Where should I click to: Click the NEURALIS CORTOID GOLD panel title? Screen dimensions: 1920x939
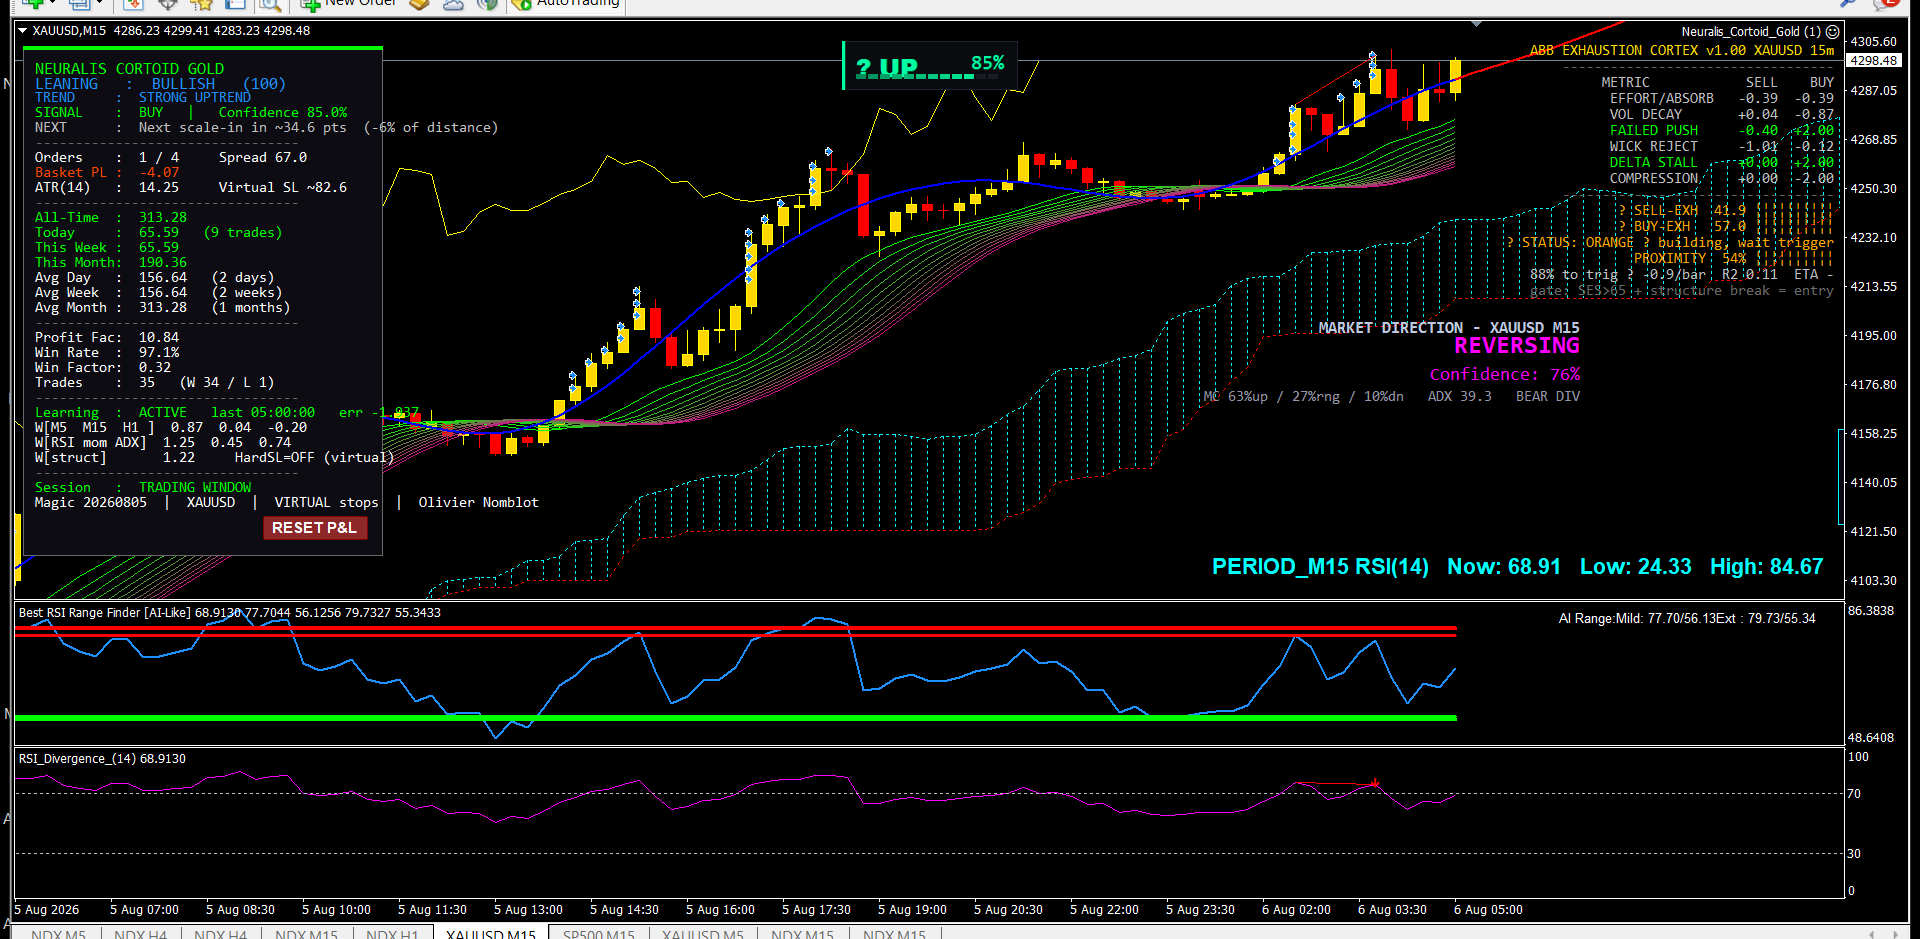pos(130,69)
